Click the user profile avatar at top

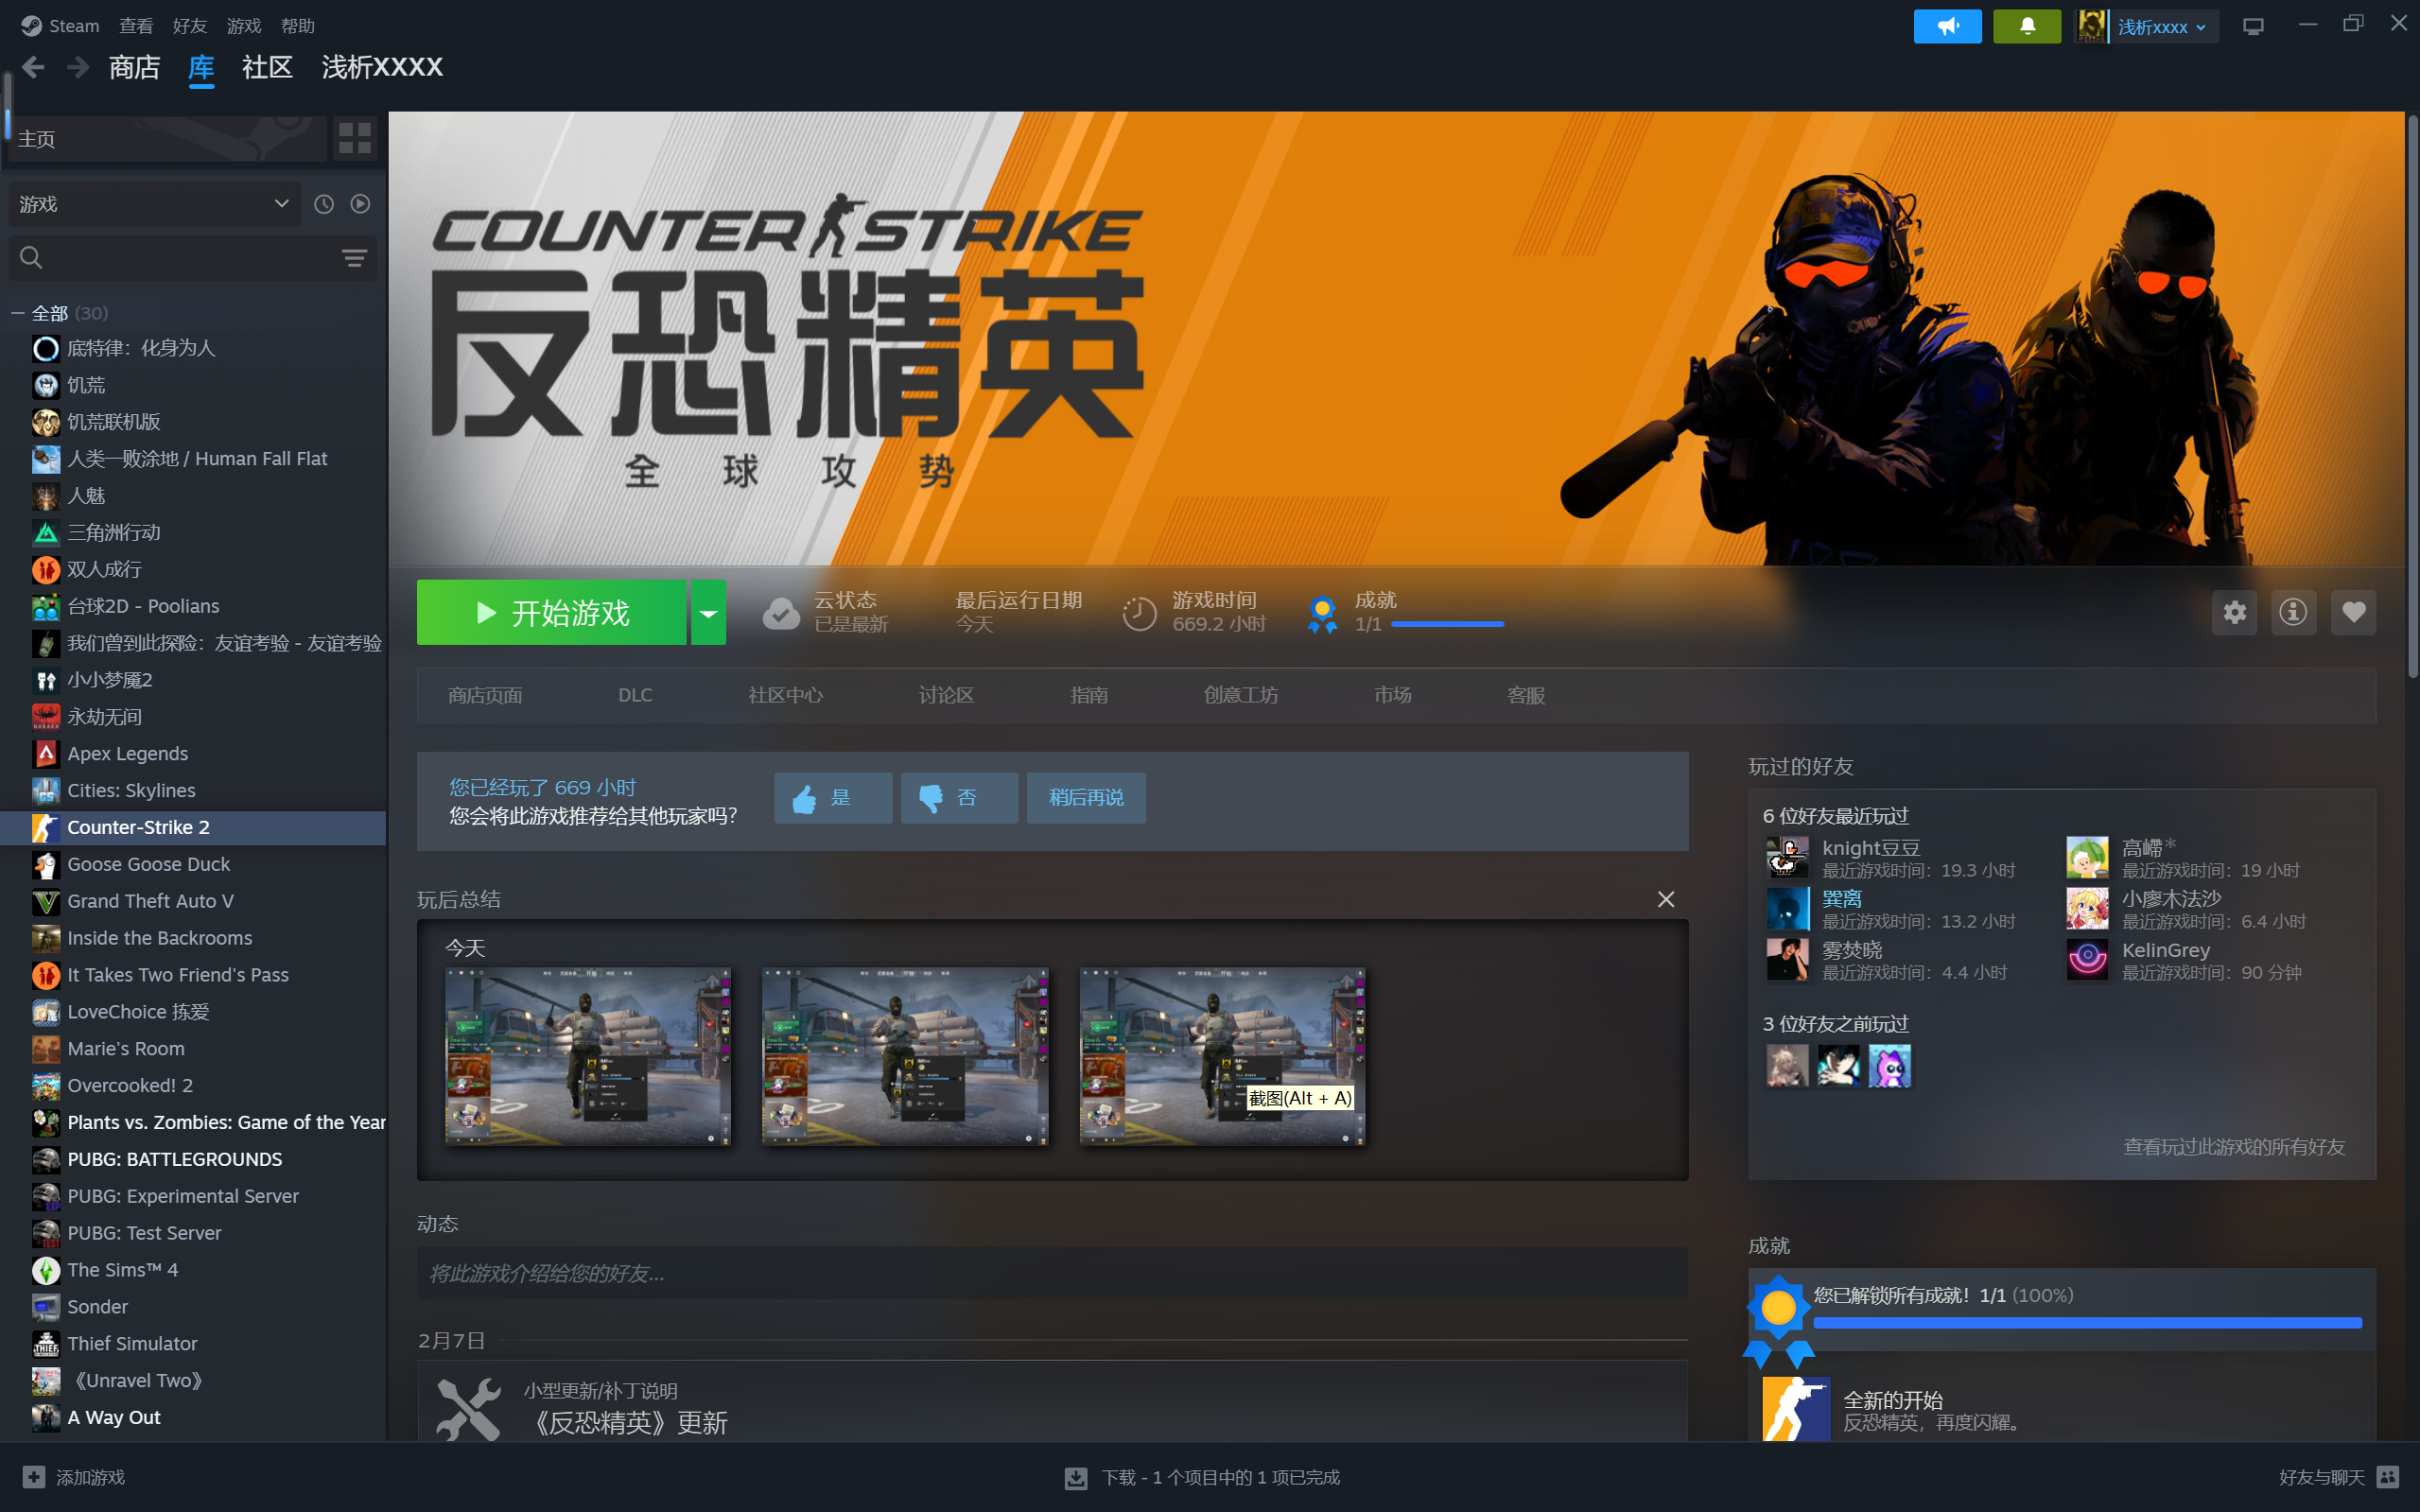pos(2091,26)
